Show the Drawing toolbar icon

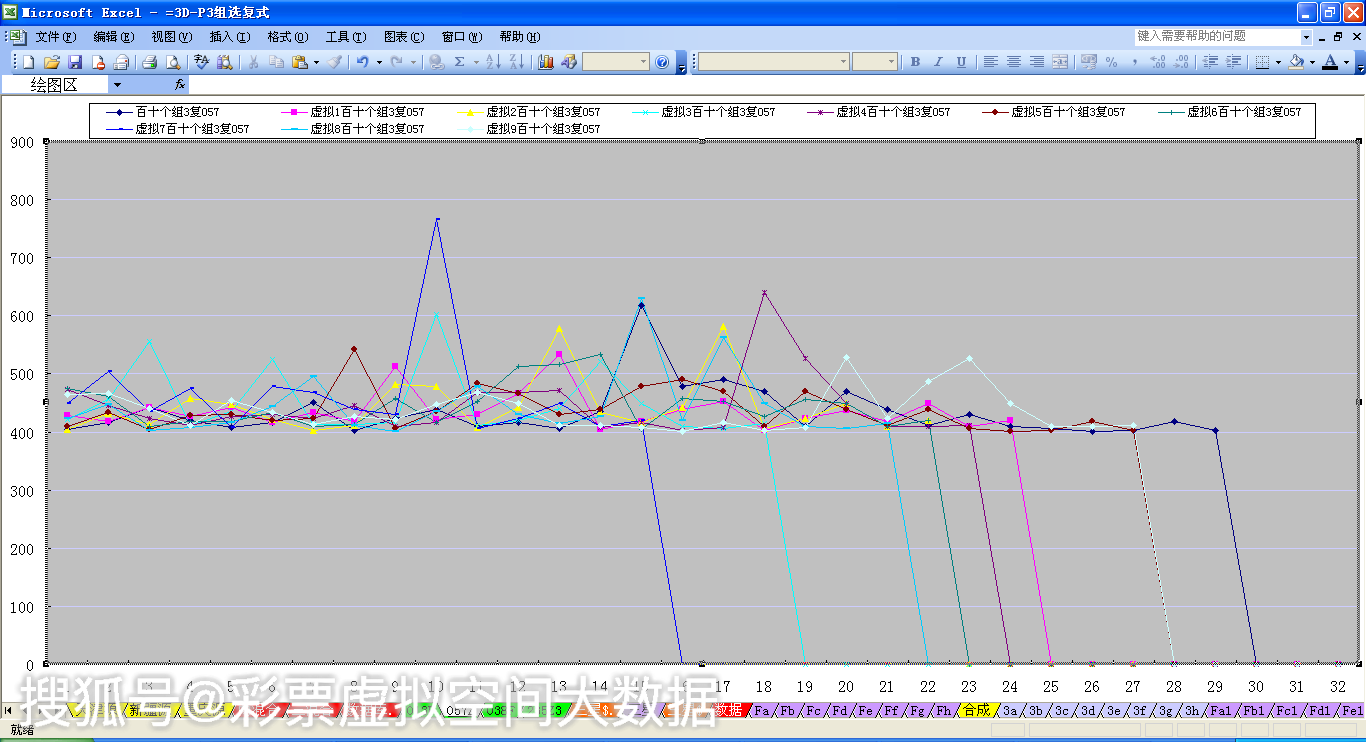(x=568, y=62)
